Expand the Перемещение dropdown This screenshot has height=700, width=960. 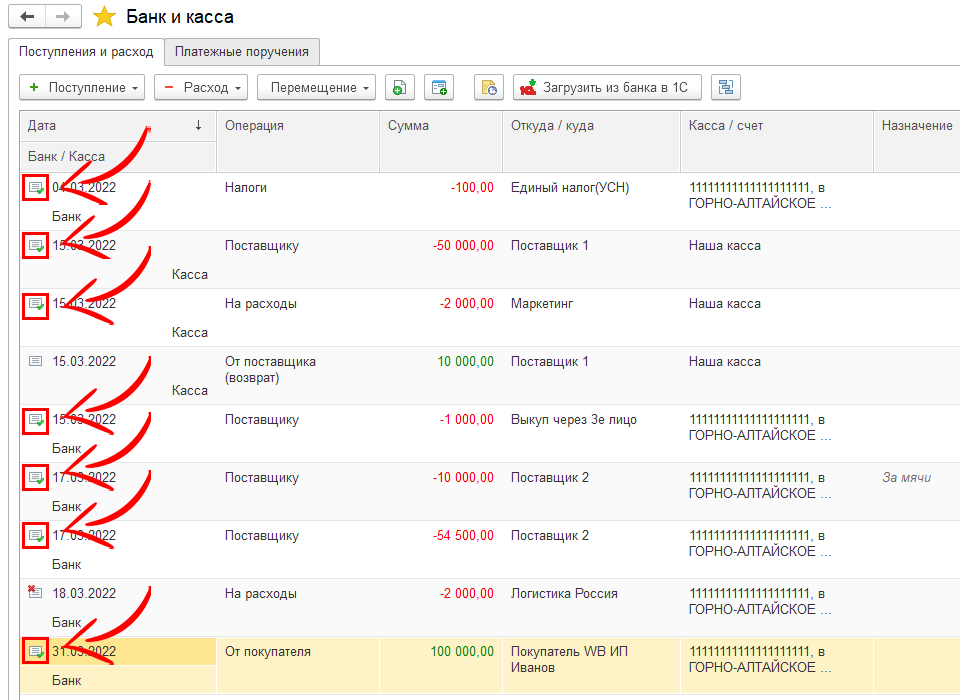pyautogui.click(x=316, y=88)
